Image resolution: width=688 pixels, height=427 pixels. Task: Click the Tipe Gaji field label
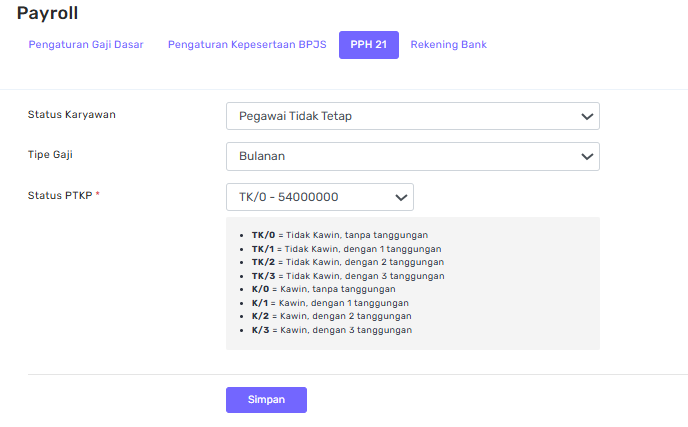[50, 154]
